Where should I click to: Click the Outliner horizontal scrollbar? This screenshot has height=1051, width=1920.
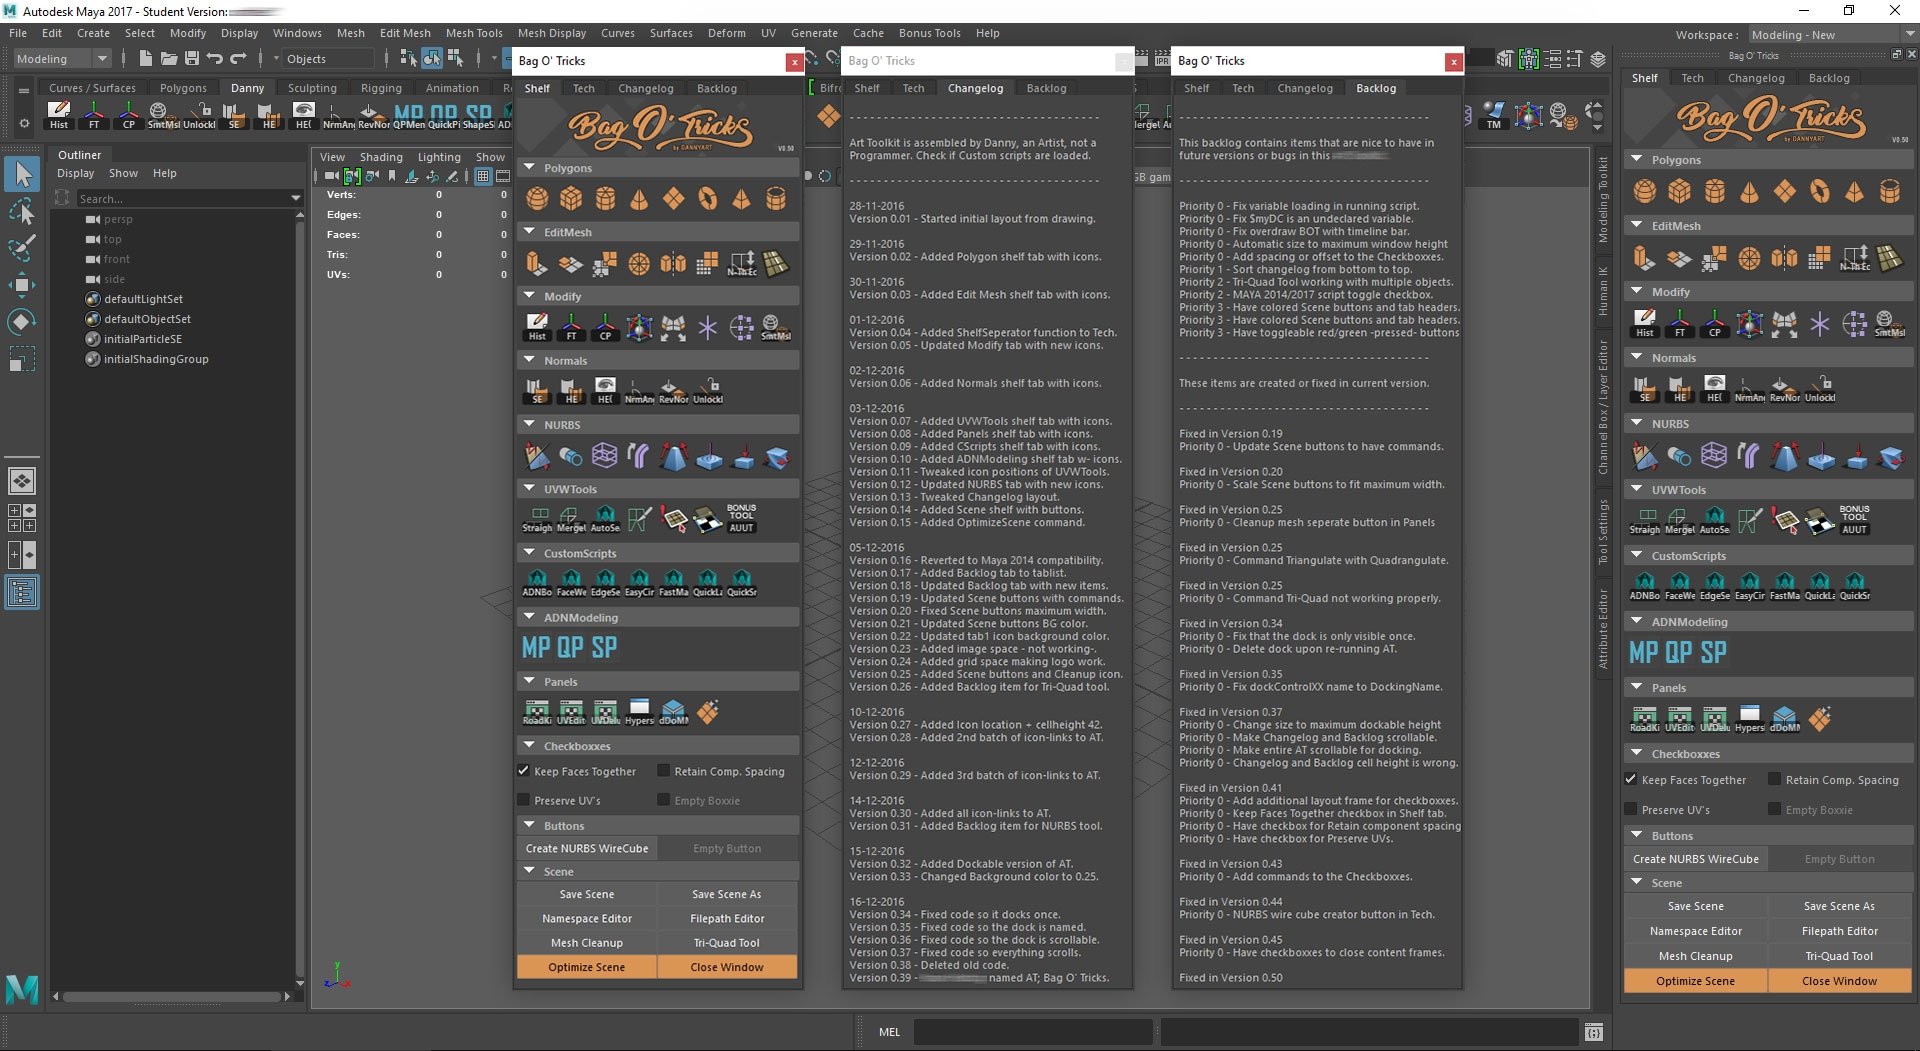[172, 996]
